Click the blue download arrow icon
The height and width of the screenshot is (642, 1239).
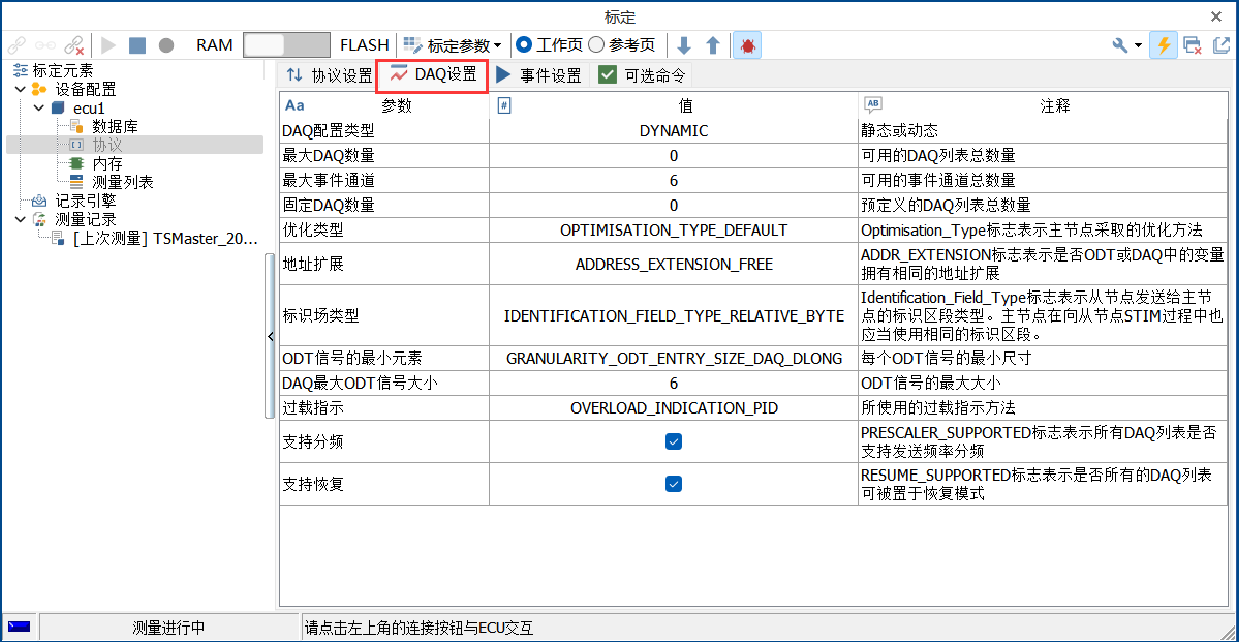pyautogui.click(x=684, y=45)
